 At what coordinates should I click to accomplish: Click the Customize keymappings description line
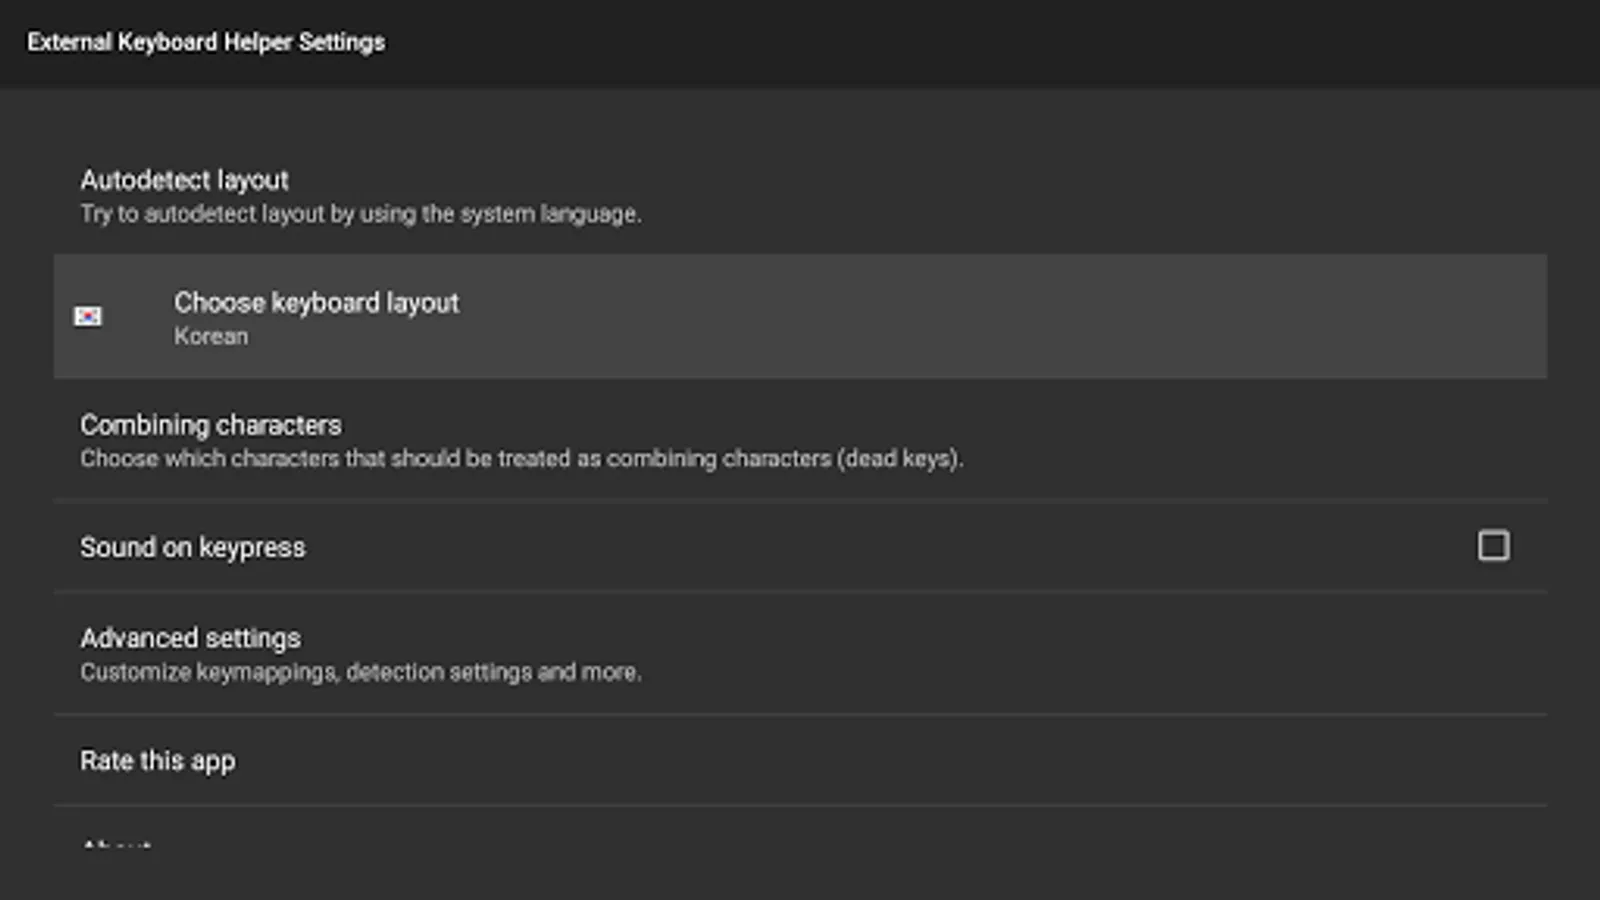coord(360,672)
